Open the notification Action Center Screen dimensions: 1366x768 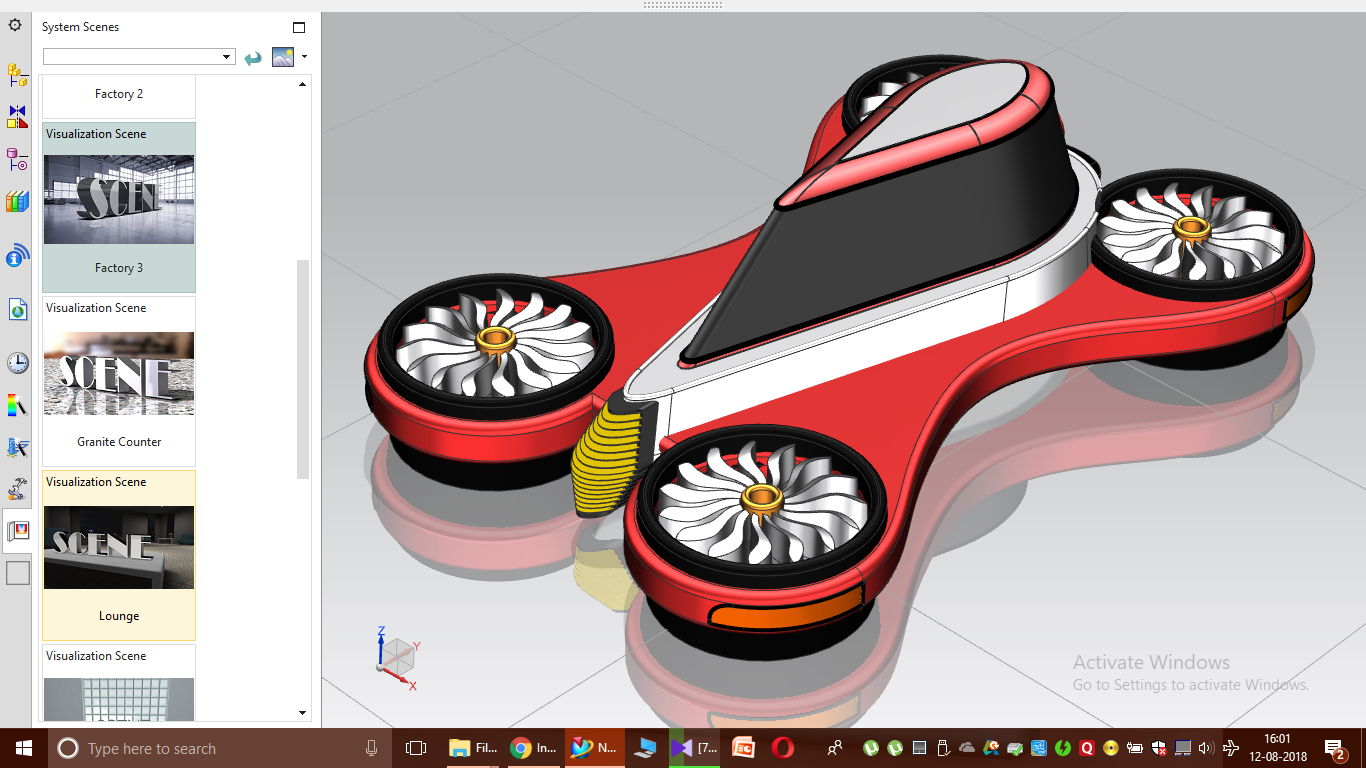pos(1335,748)
